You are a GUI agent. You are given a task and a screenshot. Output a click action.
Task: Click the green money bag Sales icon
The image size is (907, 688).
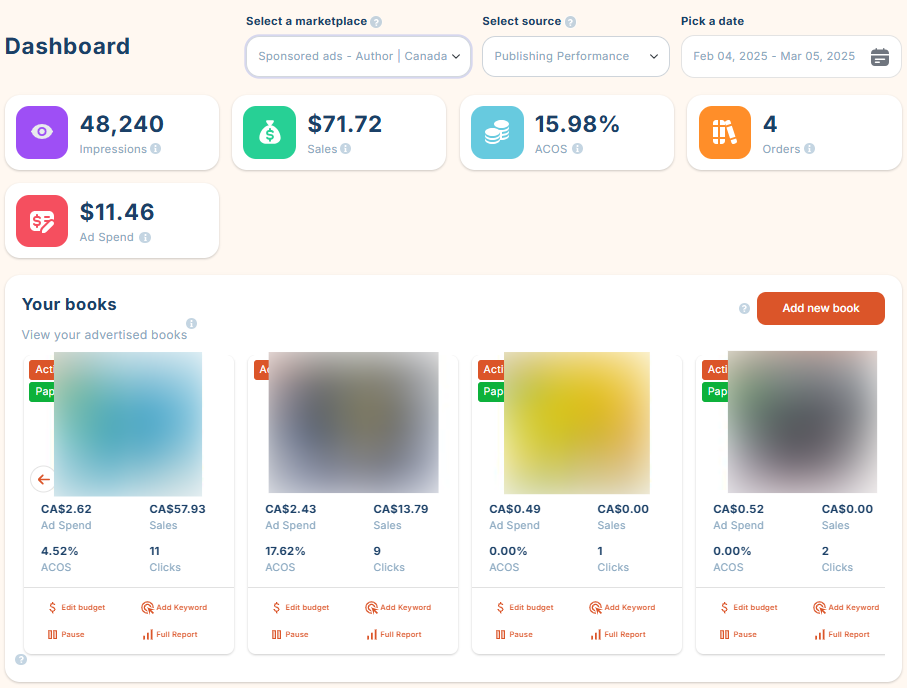pyautogui.click(x=269, y=133)
